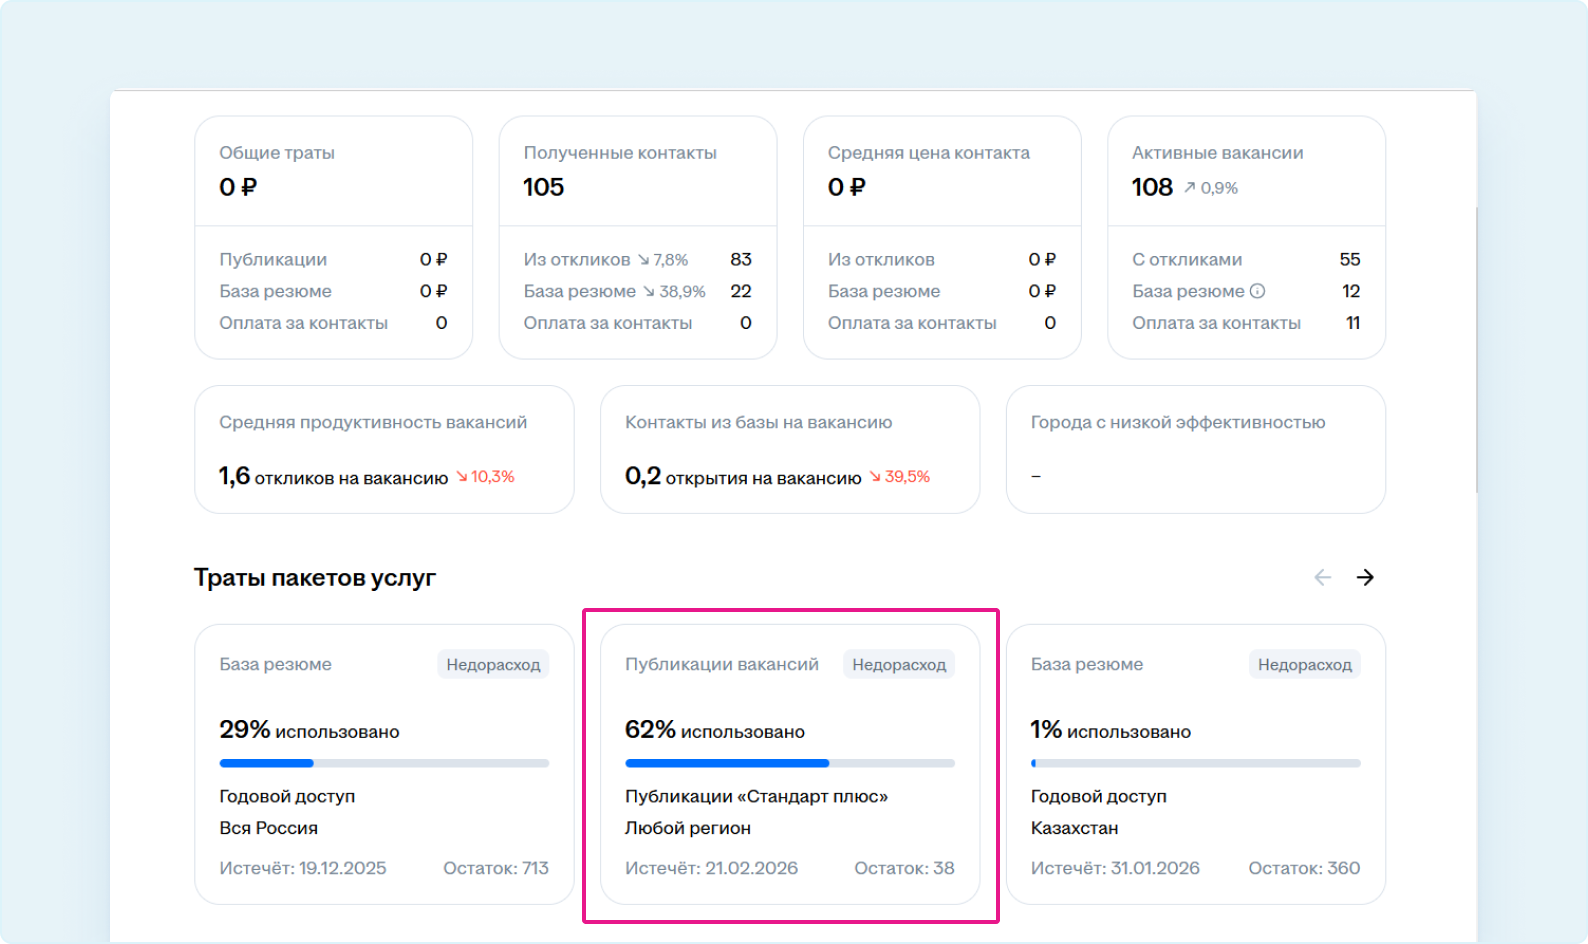Click the down-trend arrow beside 7,8%

click(x=643, y=260)
